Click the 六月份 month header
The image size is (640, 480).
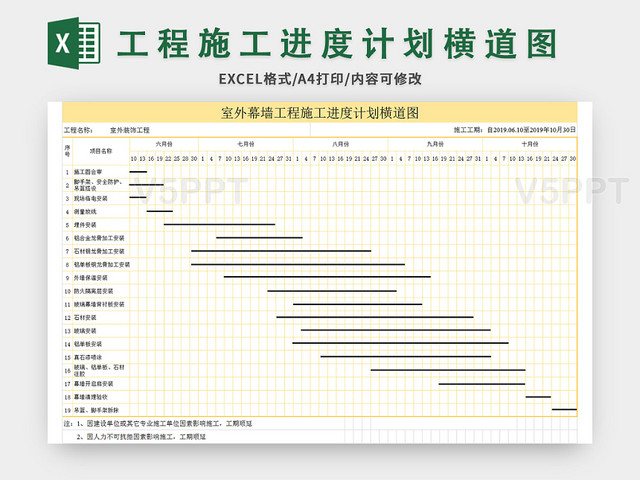coord(164,144)
